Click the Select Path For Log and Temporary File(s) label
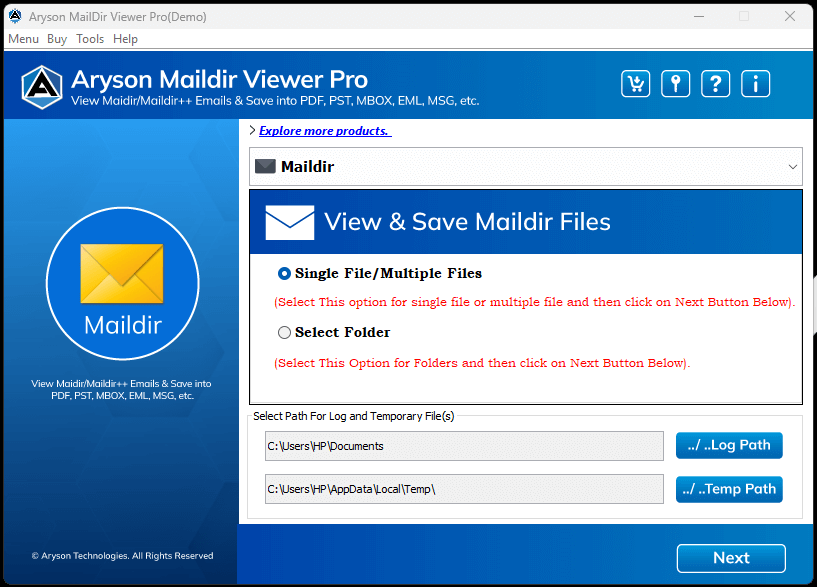This screenshot has height=587, width=817. (354, 416)
